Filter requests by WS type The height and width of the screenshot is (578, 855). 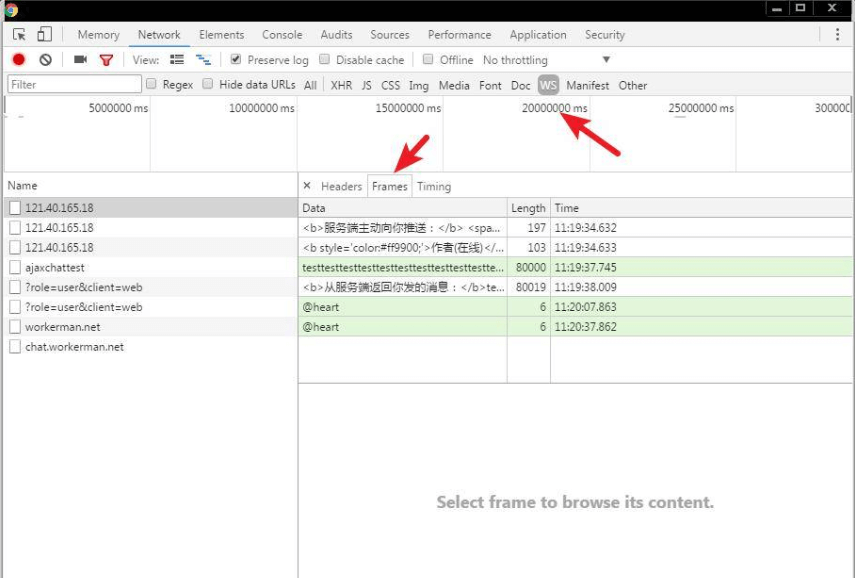point(546,86)
